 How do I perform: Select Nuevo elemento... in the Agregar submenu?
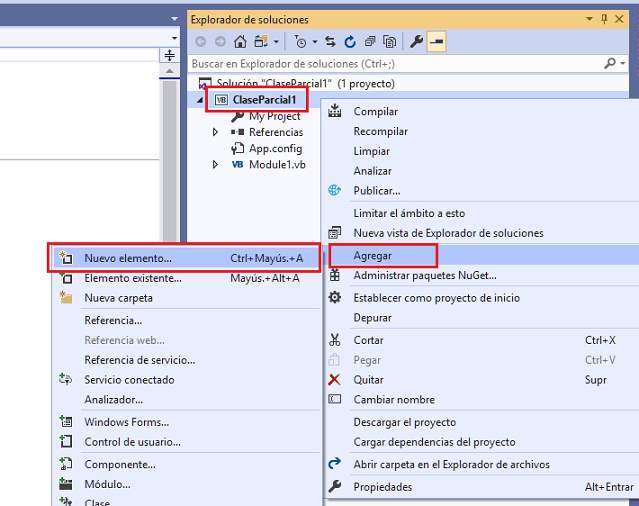point(184,258)
